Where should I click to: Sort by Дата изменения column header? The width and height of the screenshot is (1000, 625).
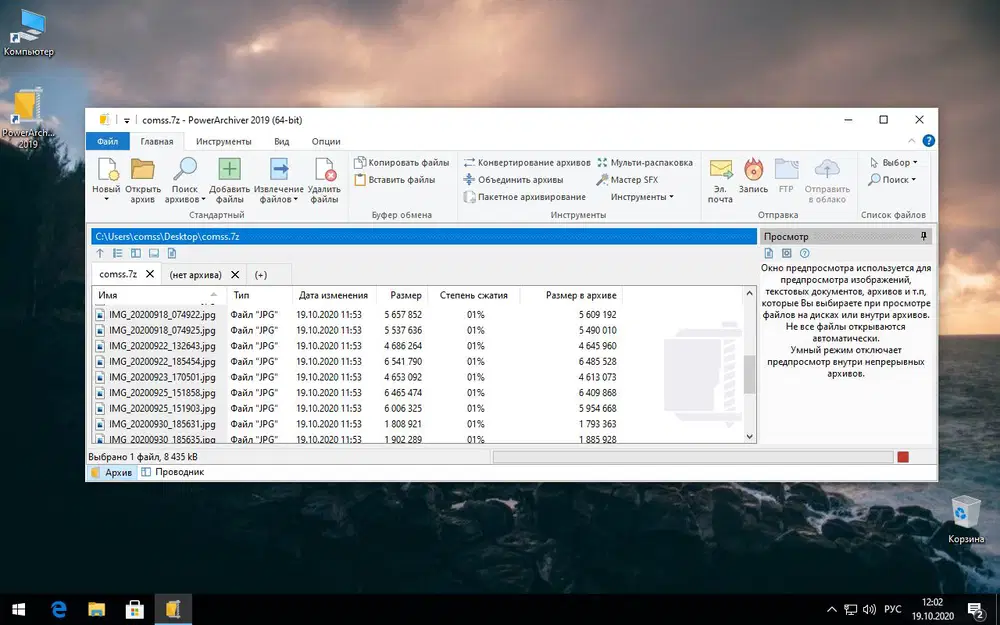tap(334, 295)
